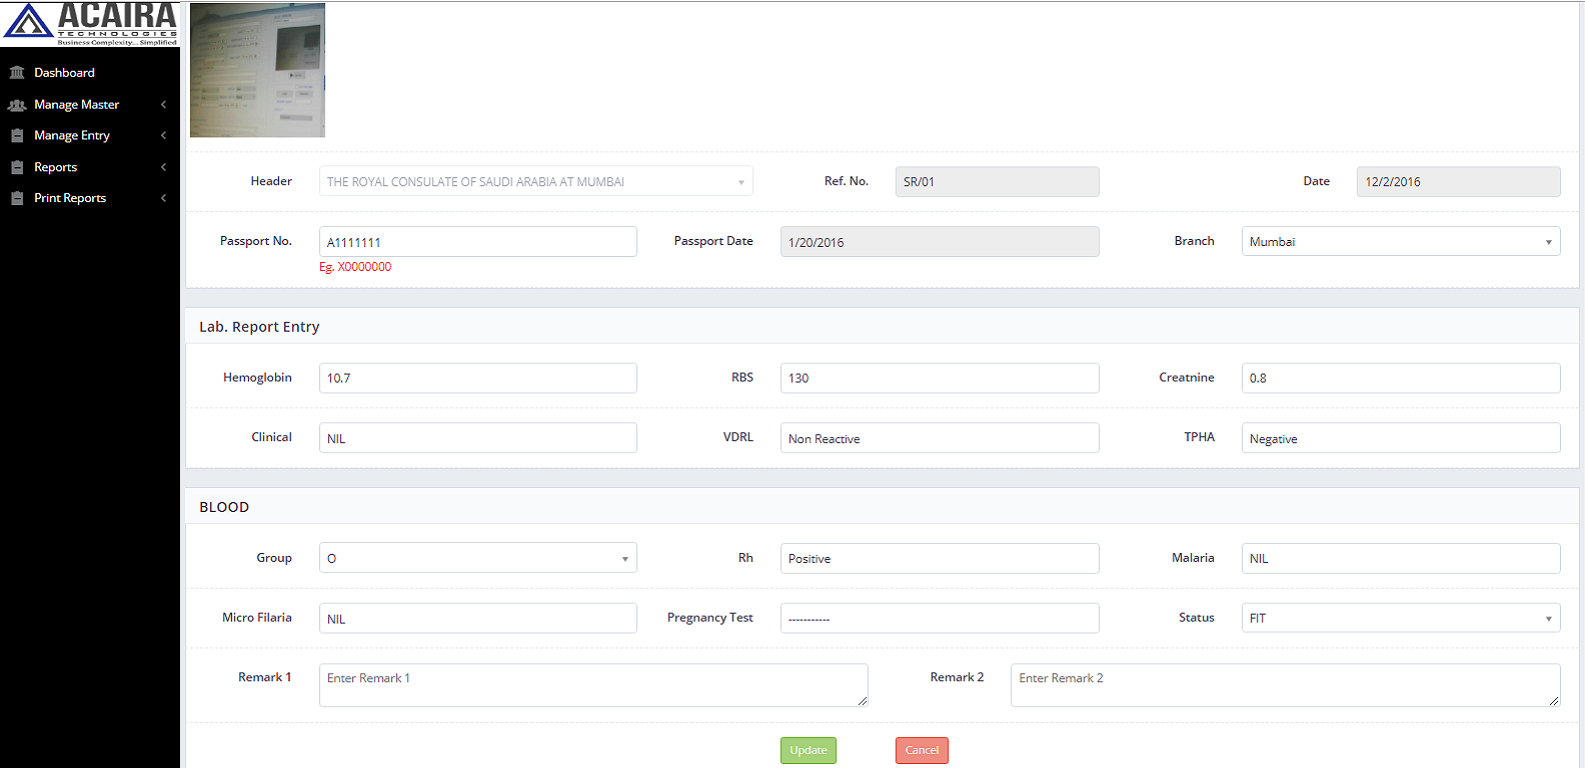
Task: Expand the Manage Master submenu chevron
Action: coord(163,105)
